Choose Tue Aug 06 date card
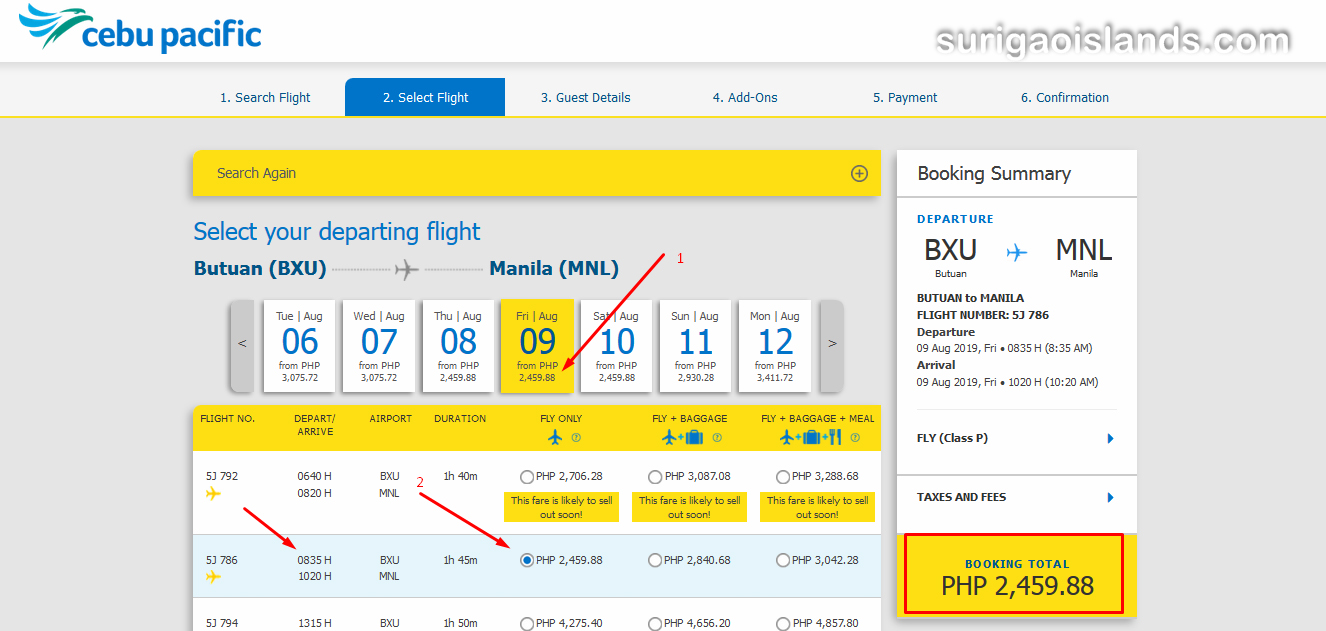Screen dimensions: 1326x631 click(x=299, y=346)
